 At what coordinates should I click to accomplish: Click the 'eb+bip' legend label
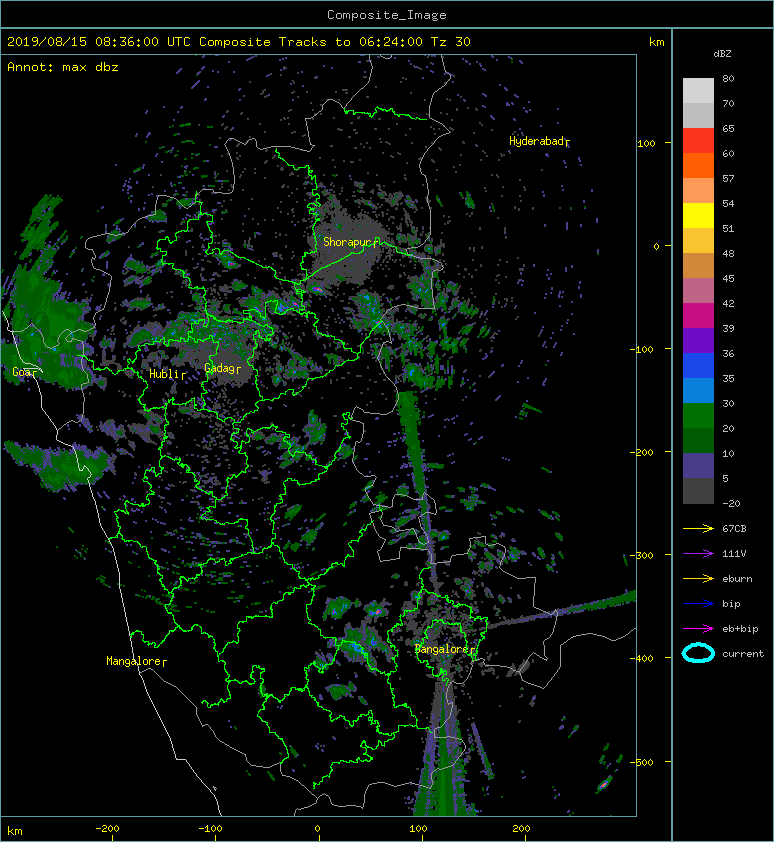[740, 629]
